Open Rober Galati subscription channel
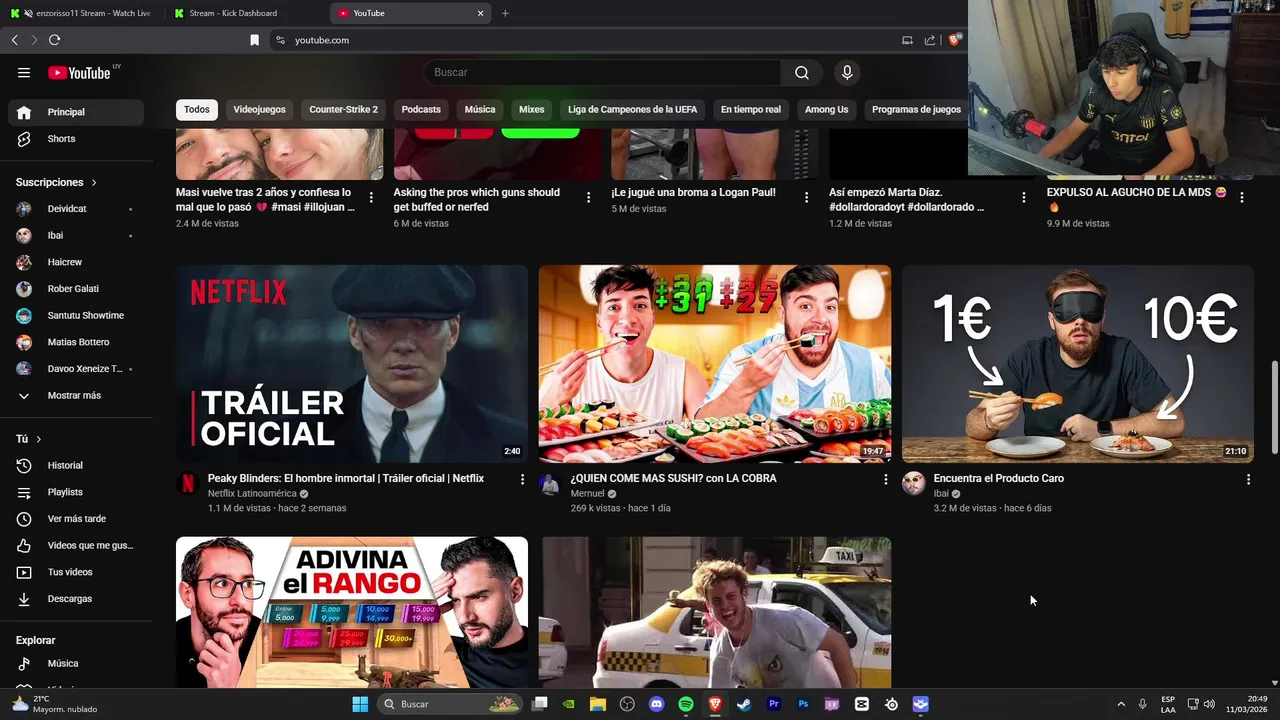The height and width of the screenshot is (720, 1280). click(x=76, y=289)
